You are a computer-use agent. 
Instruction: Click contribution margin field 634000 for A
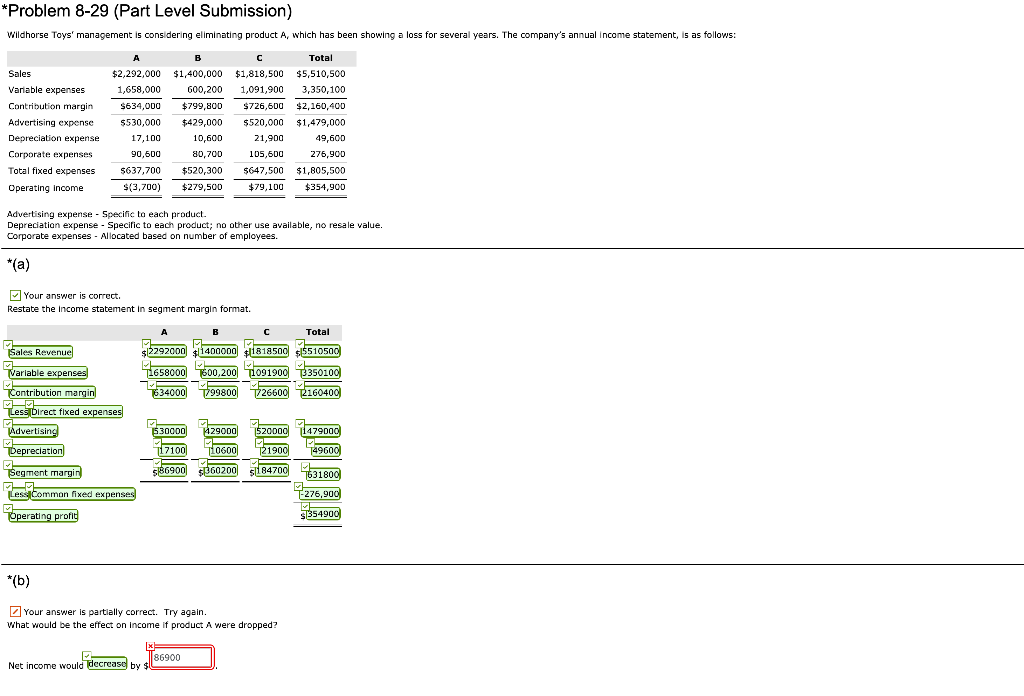169,392
